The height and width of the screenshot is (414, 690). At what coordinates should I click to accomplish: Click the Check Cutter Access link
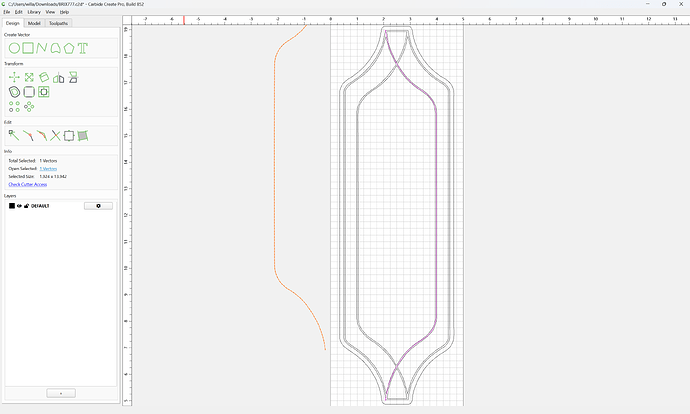pos(28,184)
